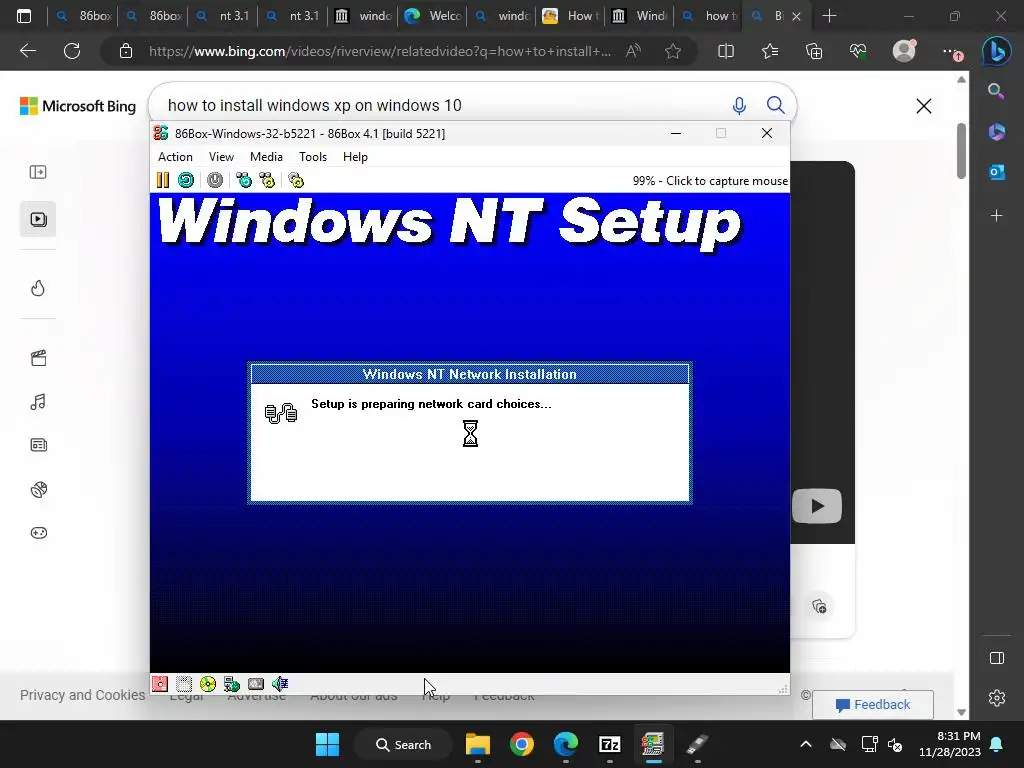The image size is (1024, 768).
Task: Close Bing video overlay with X
Action: [x=923, y=106]
